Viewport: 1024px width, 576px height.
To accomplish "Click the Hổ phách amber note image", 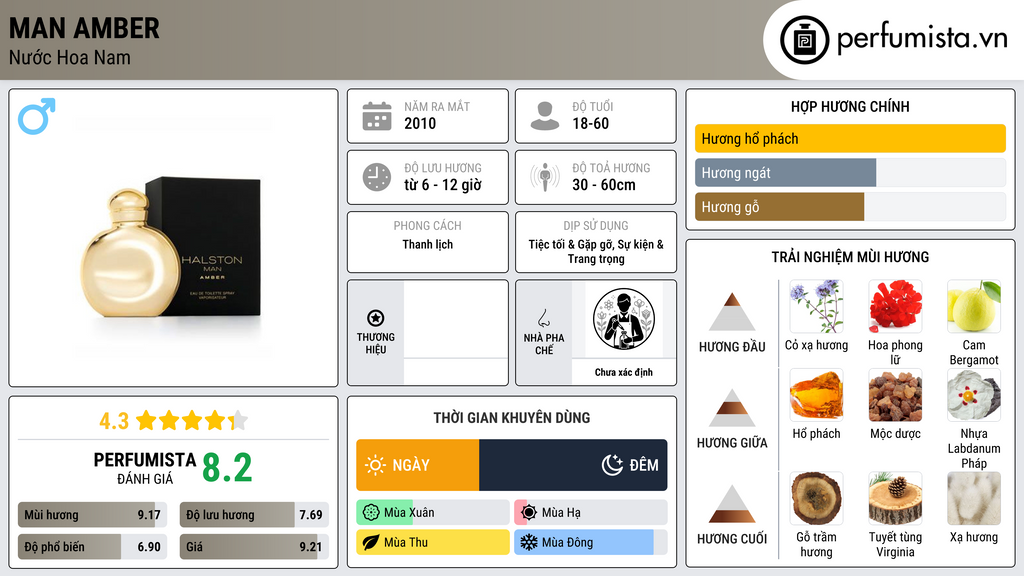I will [816, 395].
